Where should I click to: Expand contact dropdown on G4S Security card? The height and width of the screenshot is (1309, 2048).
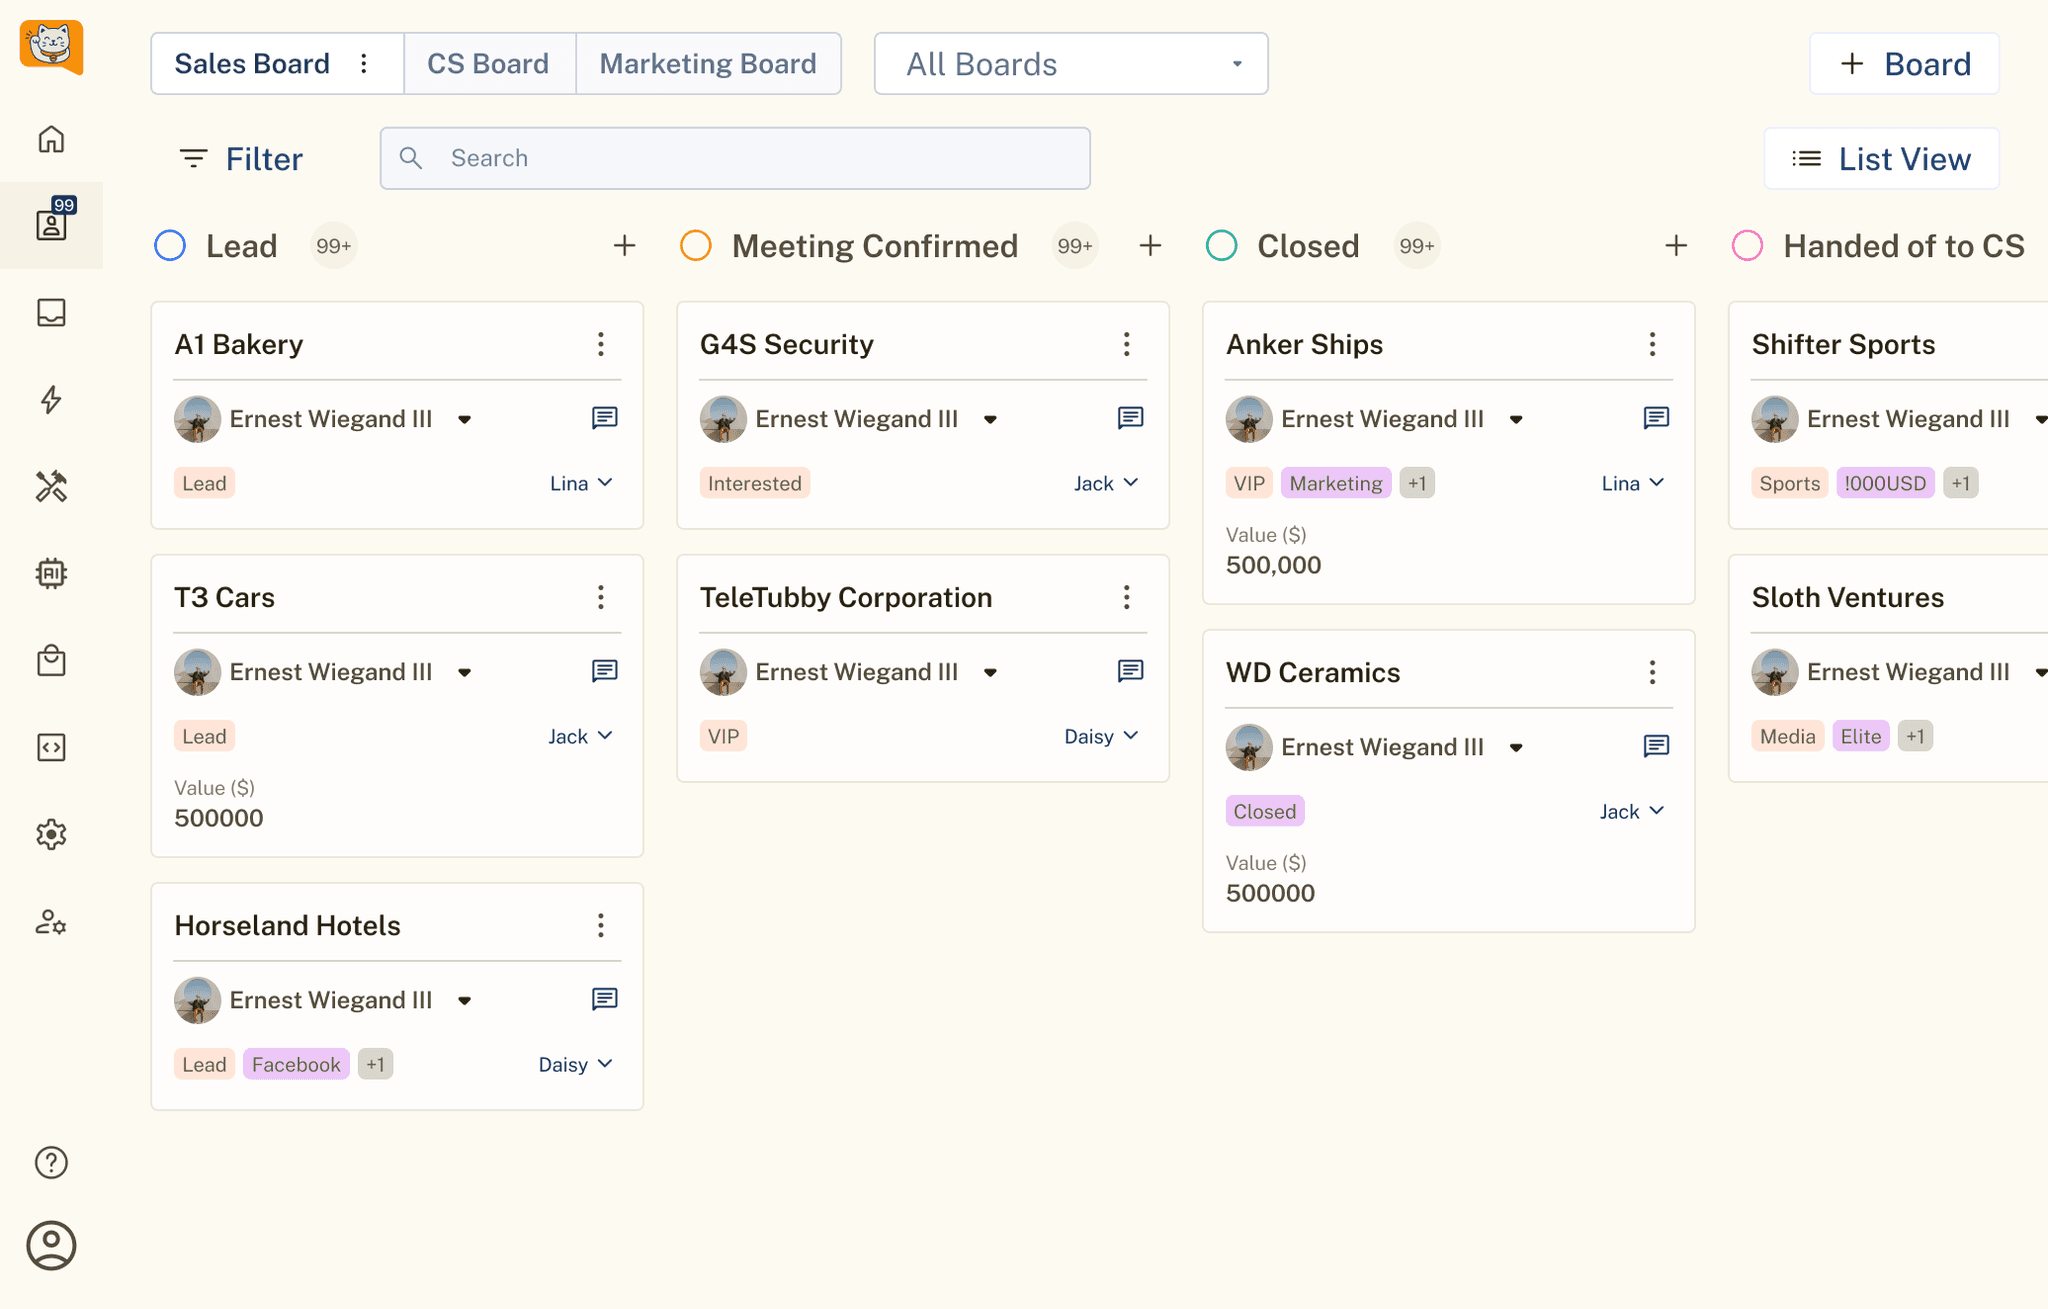pos(990,419)
